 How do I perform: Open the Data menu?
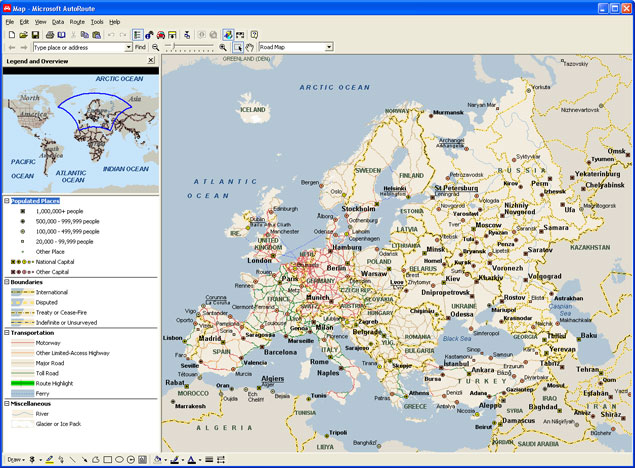(58, 22)
